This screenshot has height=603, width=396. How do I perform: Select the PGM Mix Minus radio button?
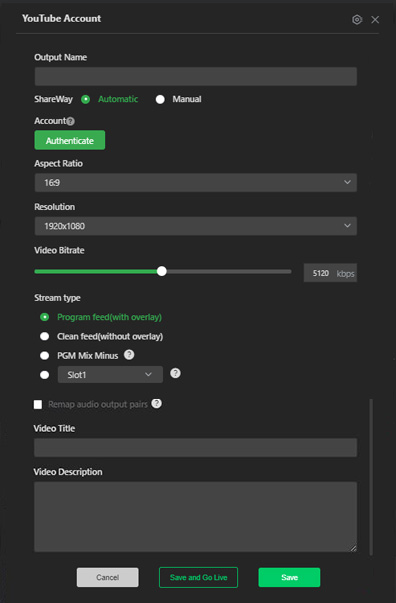[x=45, y=356]
